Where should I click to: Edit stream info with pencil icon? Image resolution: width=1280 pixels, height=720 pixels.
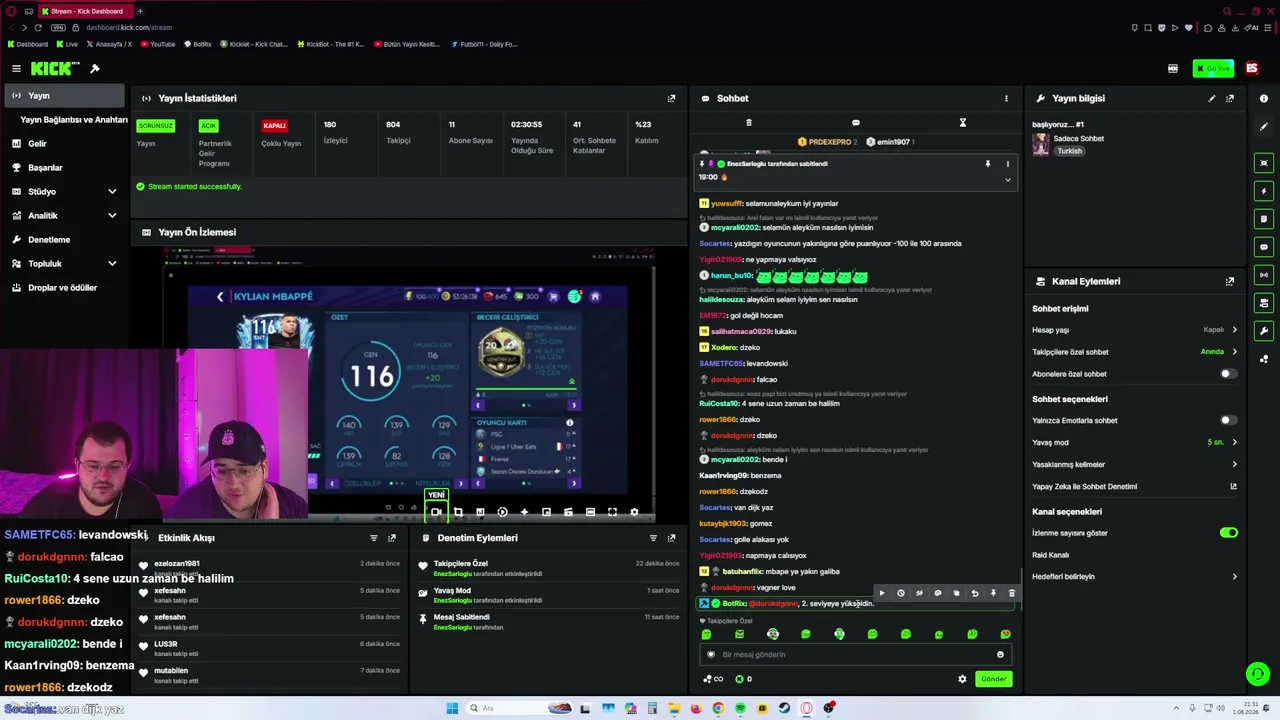click(1212, 98)
